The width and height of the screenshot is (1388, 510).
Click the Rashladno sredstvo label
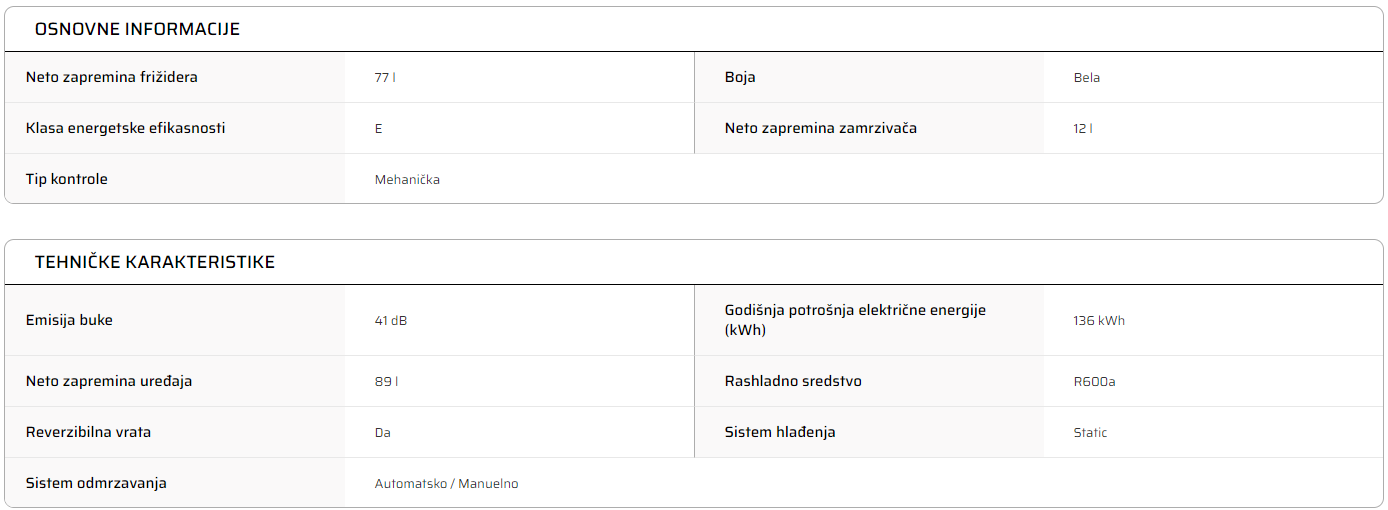pos(793,381)
